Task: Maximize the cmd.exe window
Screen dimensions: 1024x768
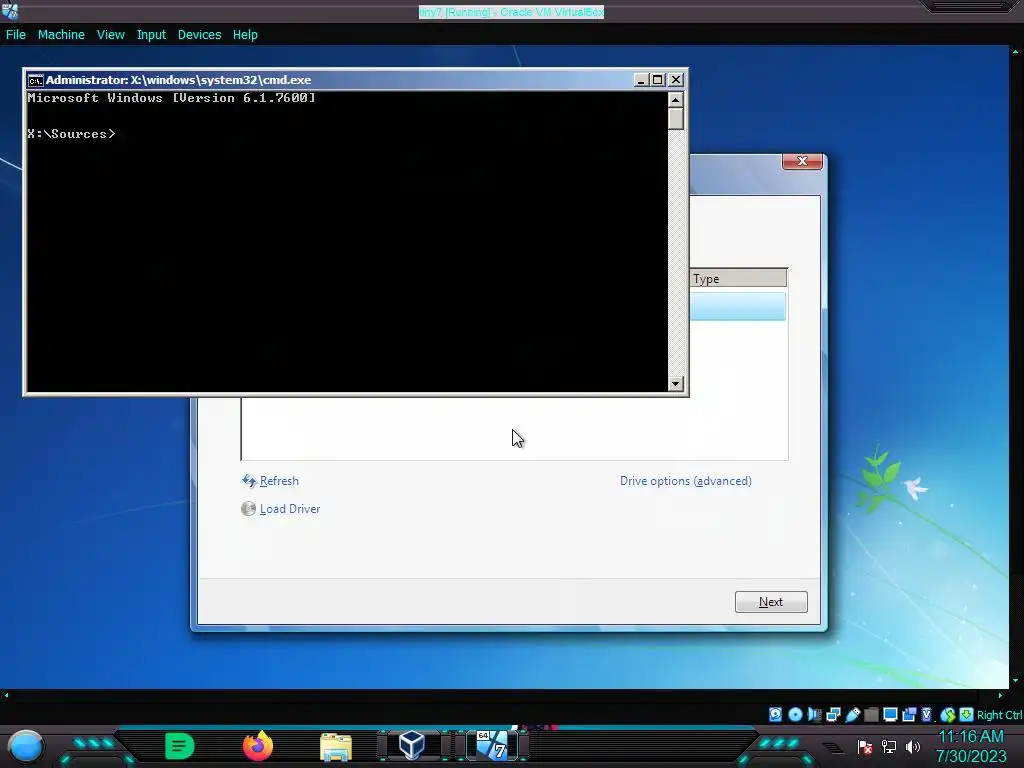Action: (x=658, y=80)
